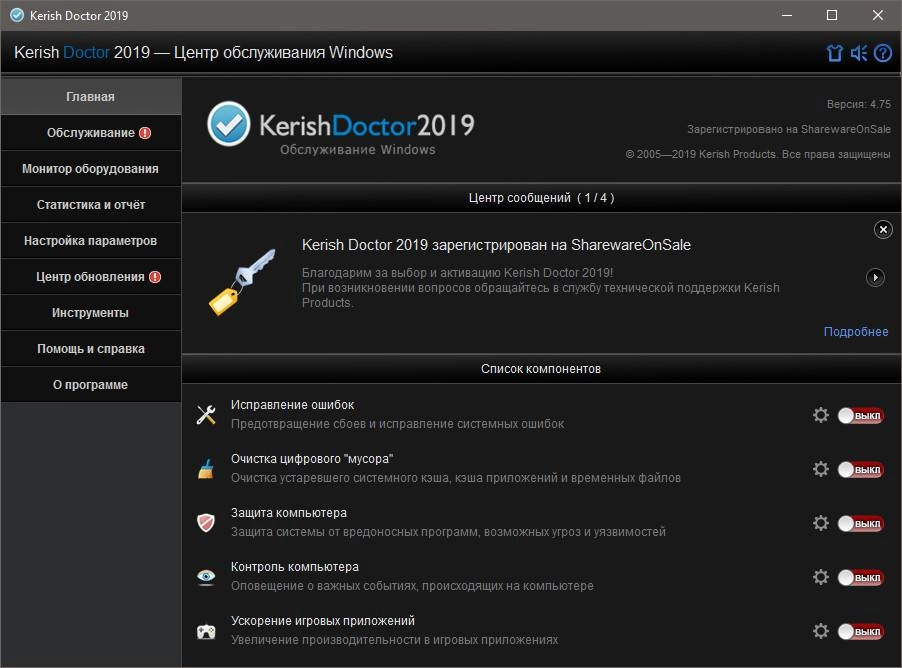Dismiss the message with the X button
The height and width of the screenshot is (668, 902).
tap(883, 230)
